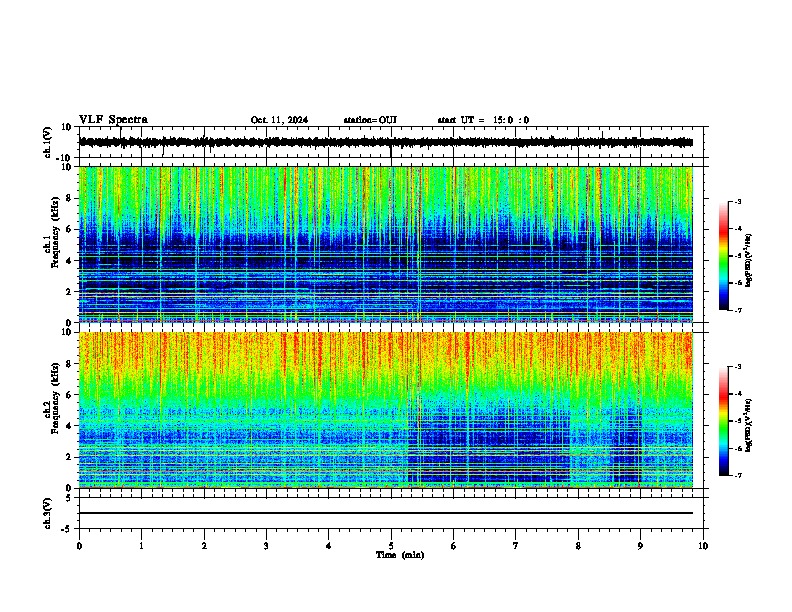Click the ch.2 color scale bar

pos(724,421)
